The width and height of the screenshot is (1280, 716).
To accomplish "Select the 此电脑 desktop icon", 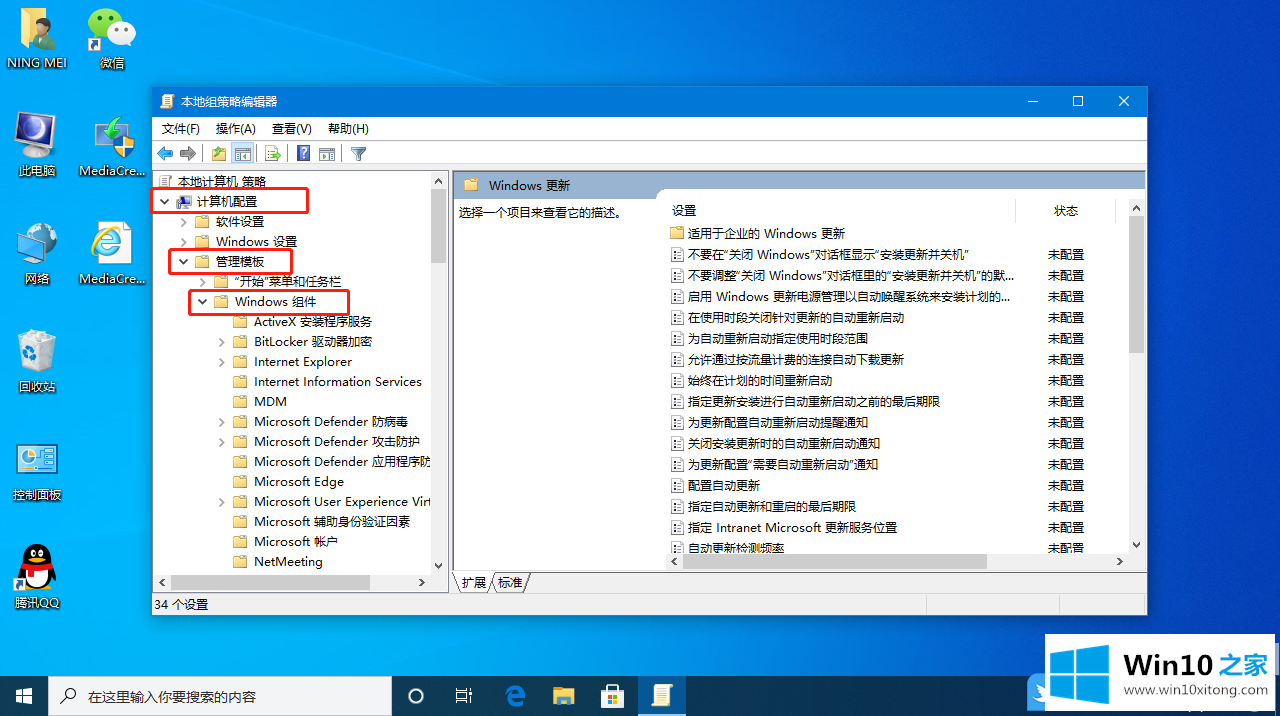I will pyautogui.click(x=37, y=146).
